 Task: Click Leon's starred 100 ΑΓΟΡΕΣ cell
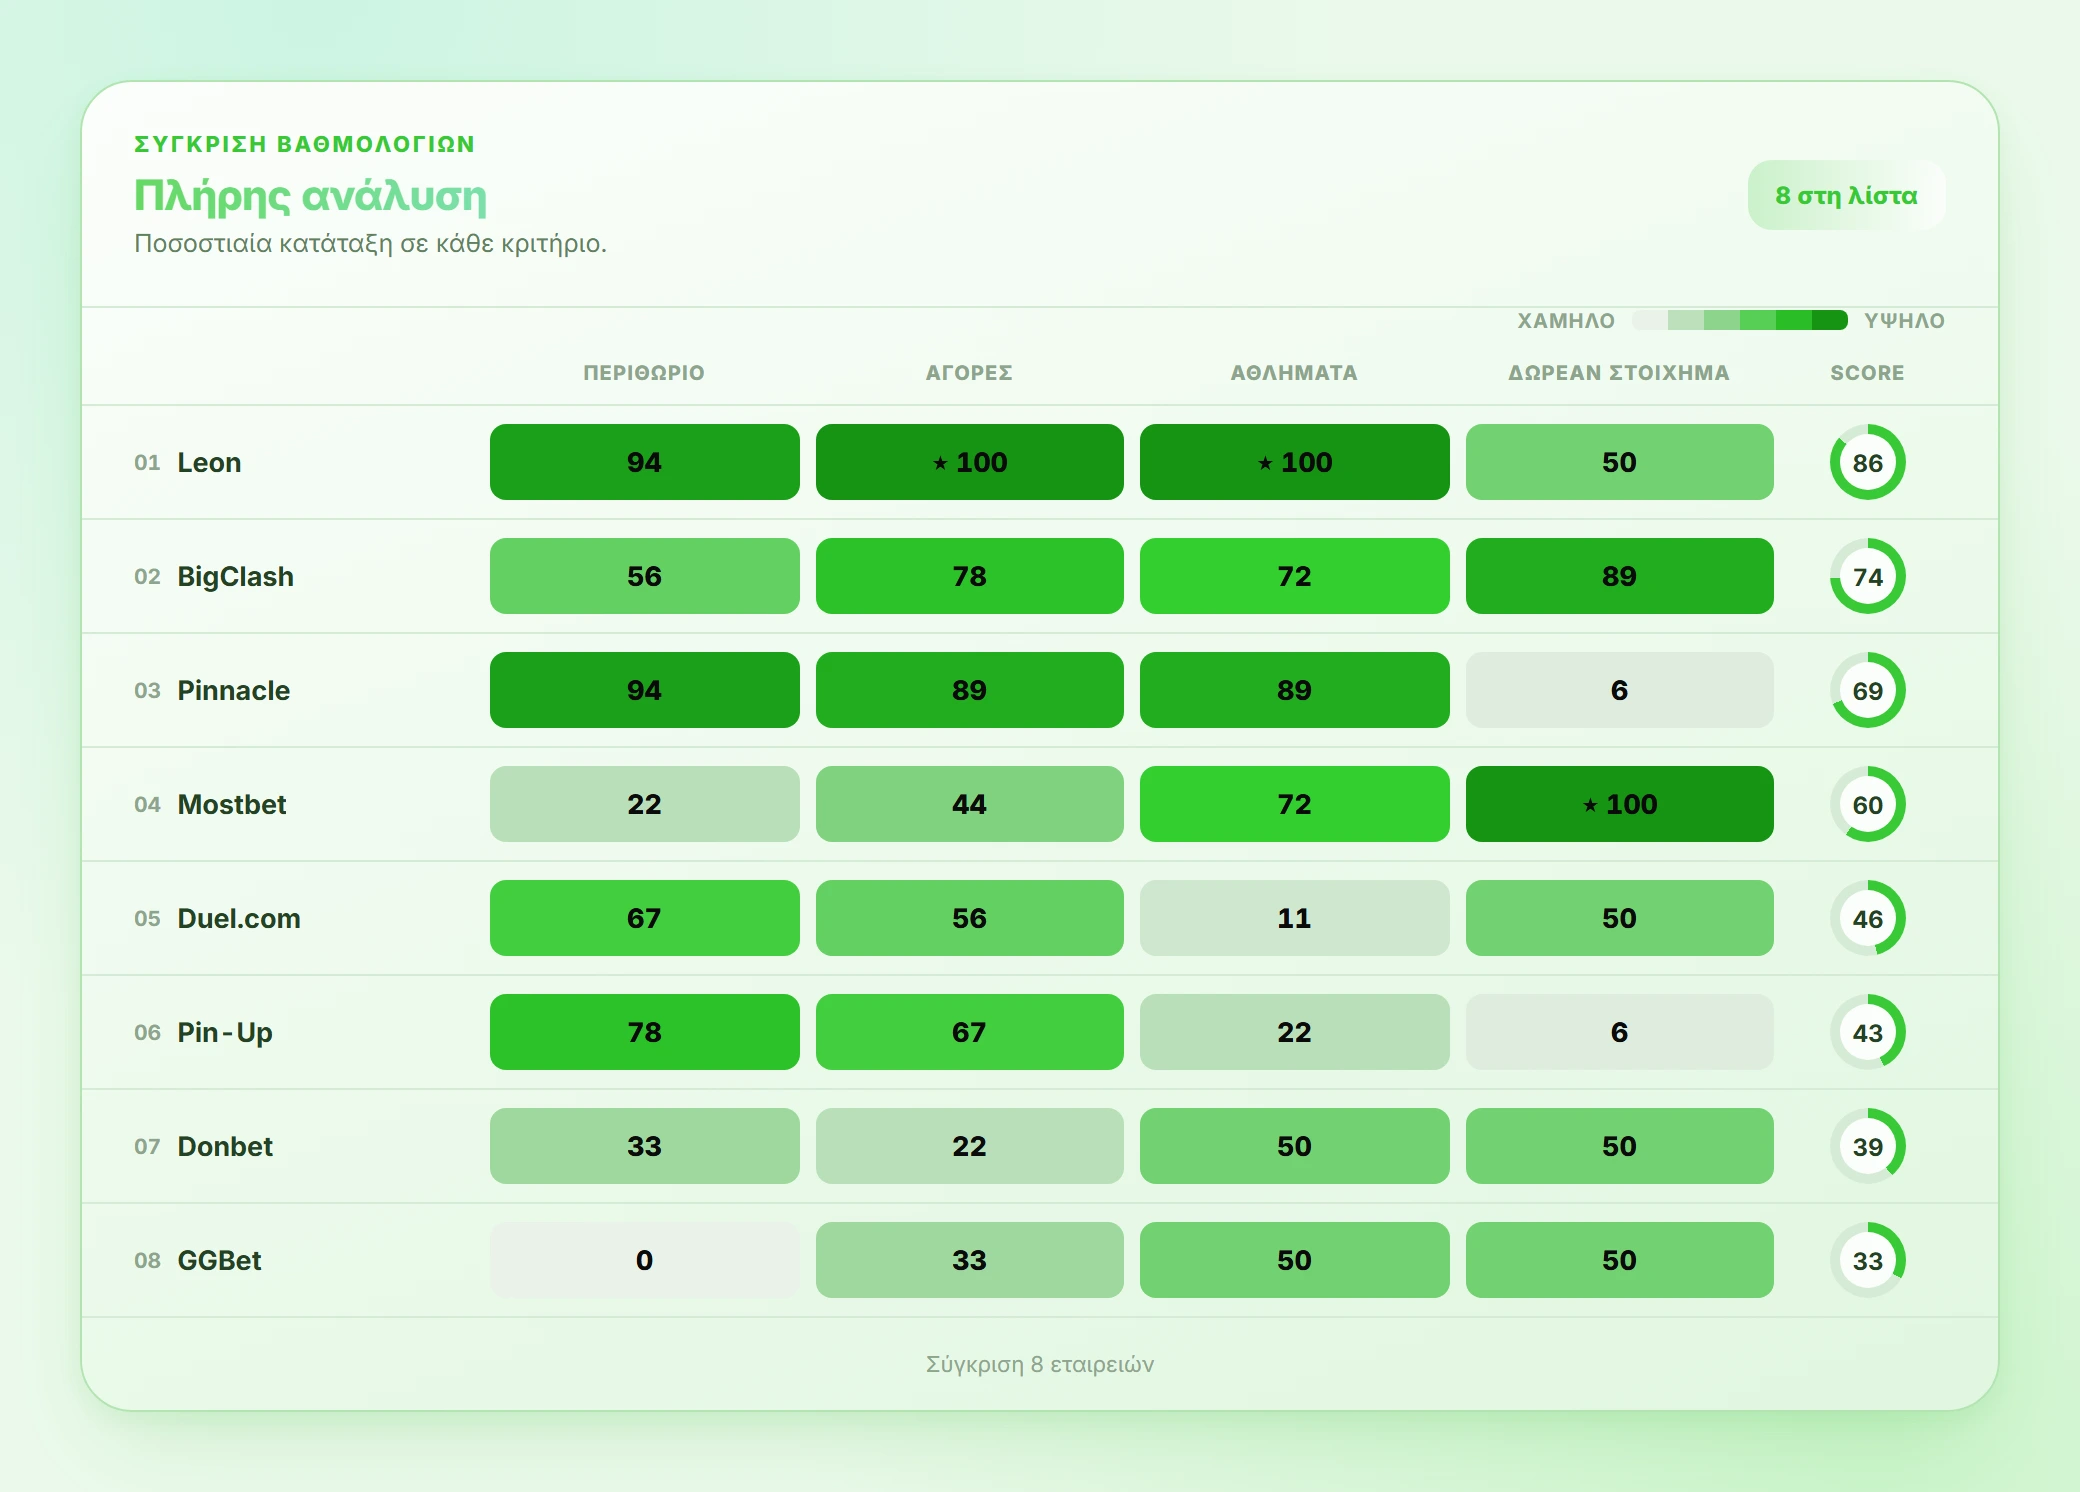(x=969, y=462)
